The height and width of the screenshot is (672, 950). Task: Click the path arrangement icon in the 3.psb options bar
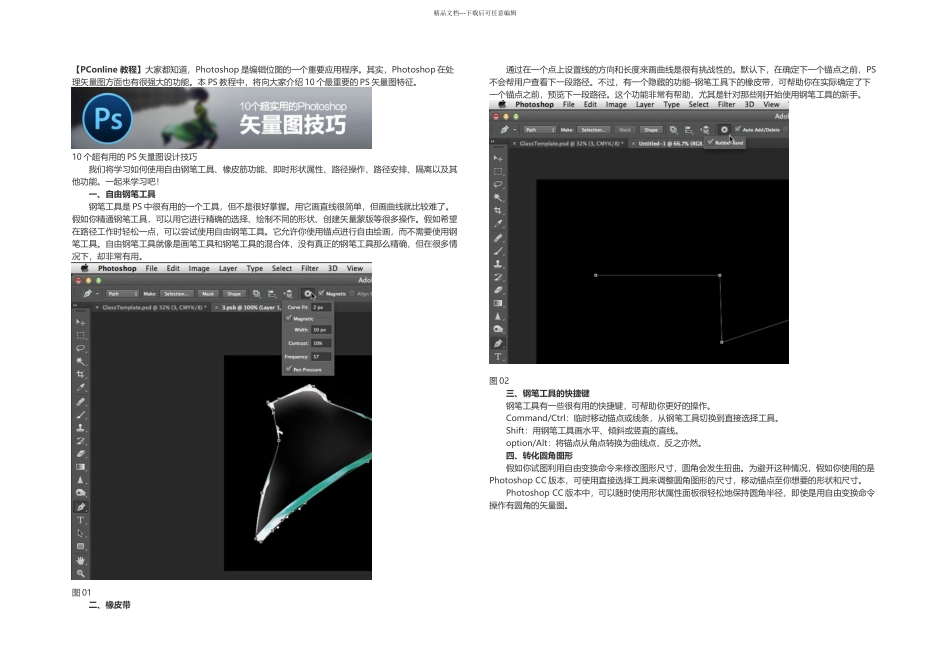pyautogui.click(x=288, y=294)
